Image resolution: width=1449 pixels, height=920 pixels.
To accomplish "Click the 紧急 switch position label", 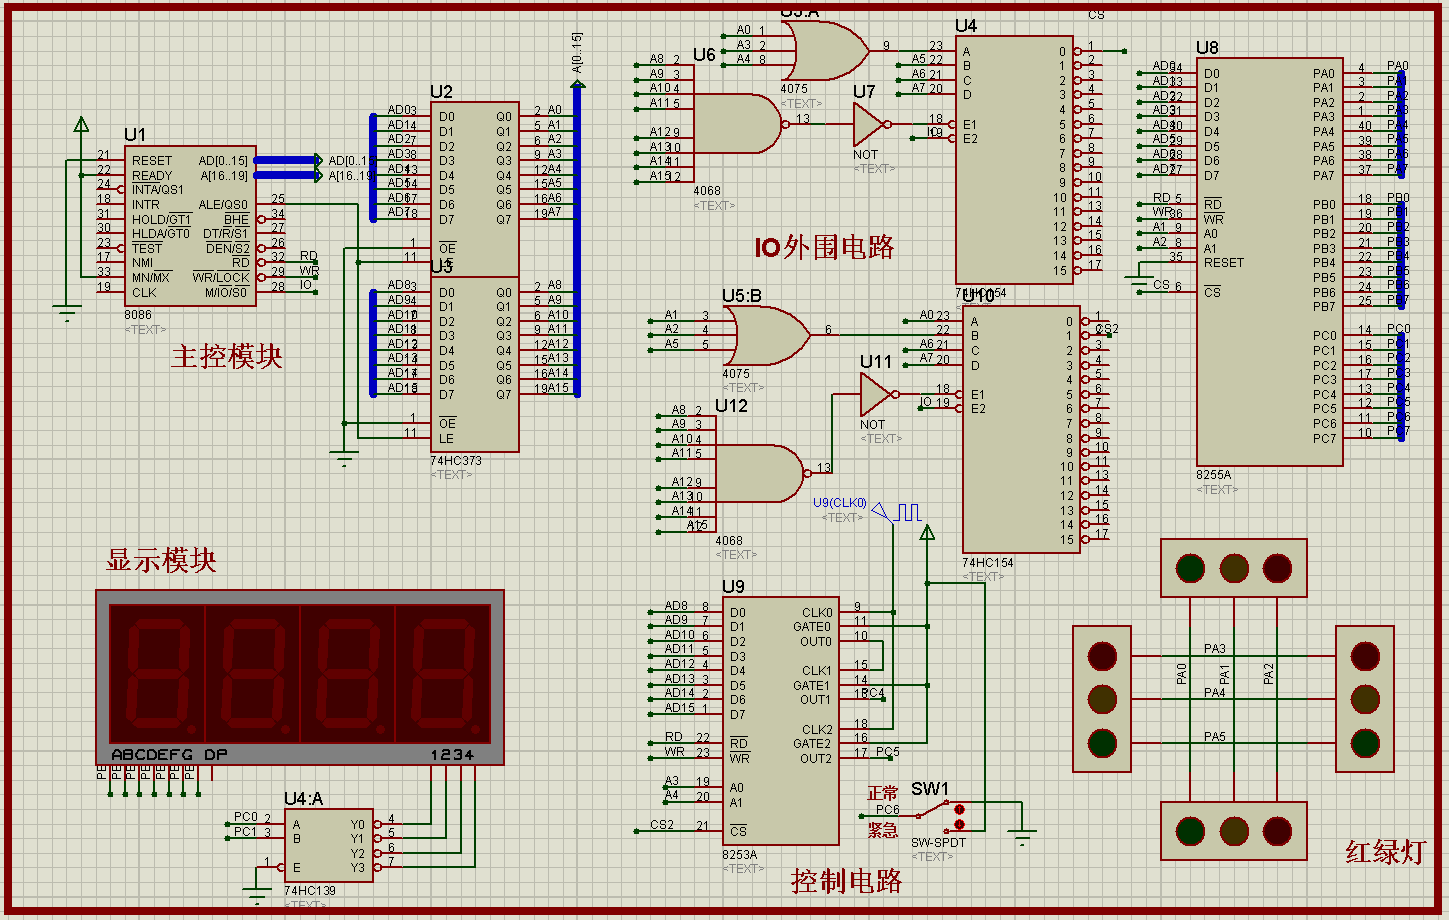I will (x=883, y=829).
